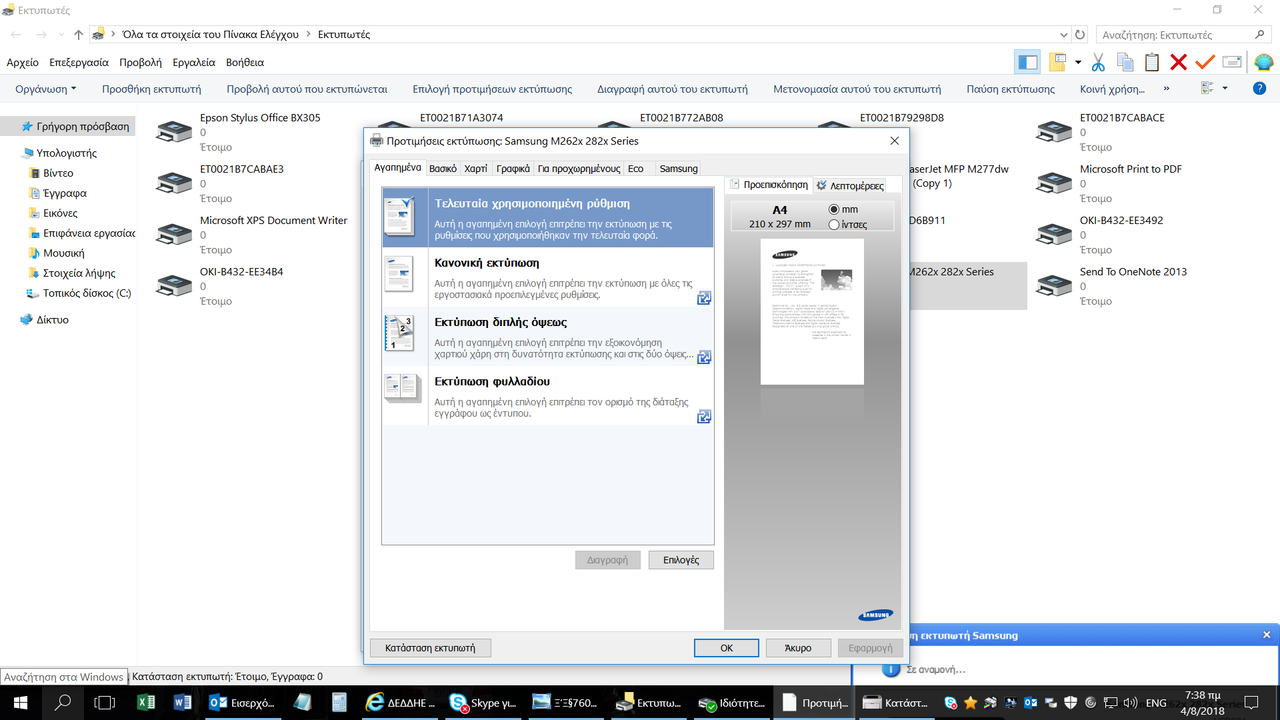Click Προσθήκη εκτυπωτή in command bar
This screenshot has height=720, width=1280.
pyautogui.click(x=151, y=88)
